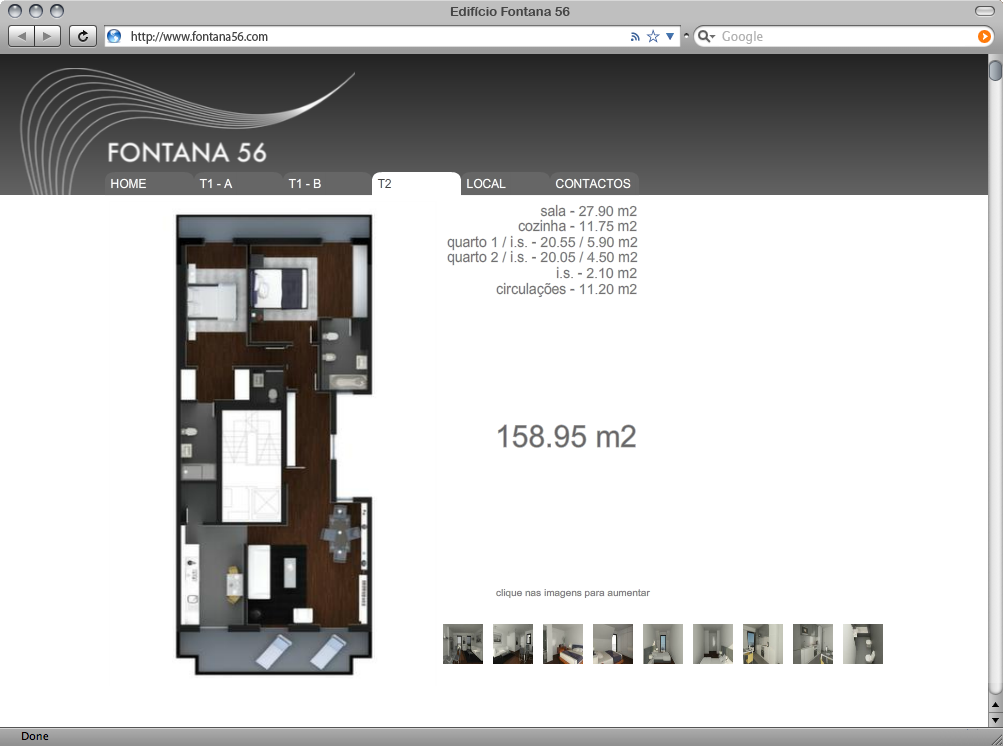The image size is (1003, 746).
Task: Click the vertical scrollbar thumb
Action: coord(995,70)
